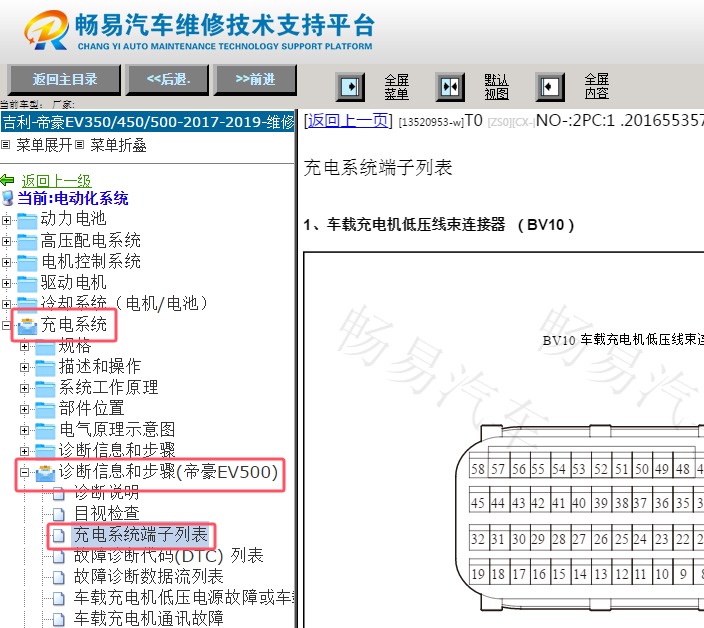The width and height of the screenshot is (704, 628).
Task: Expand the 系统工作原理 node
Action: 24,389
